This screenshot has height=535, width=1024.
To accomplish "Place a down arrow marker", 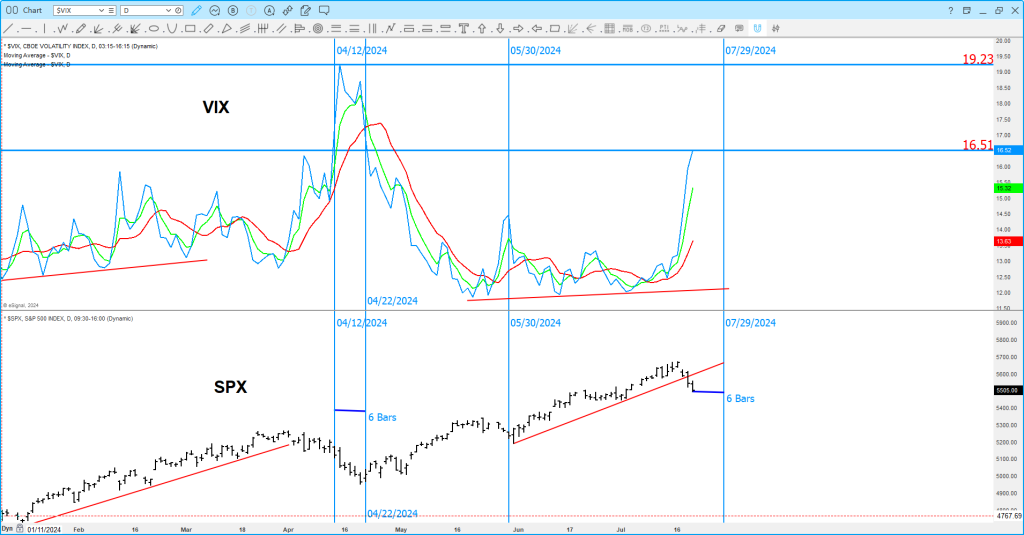I will coord(500,29).
